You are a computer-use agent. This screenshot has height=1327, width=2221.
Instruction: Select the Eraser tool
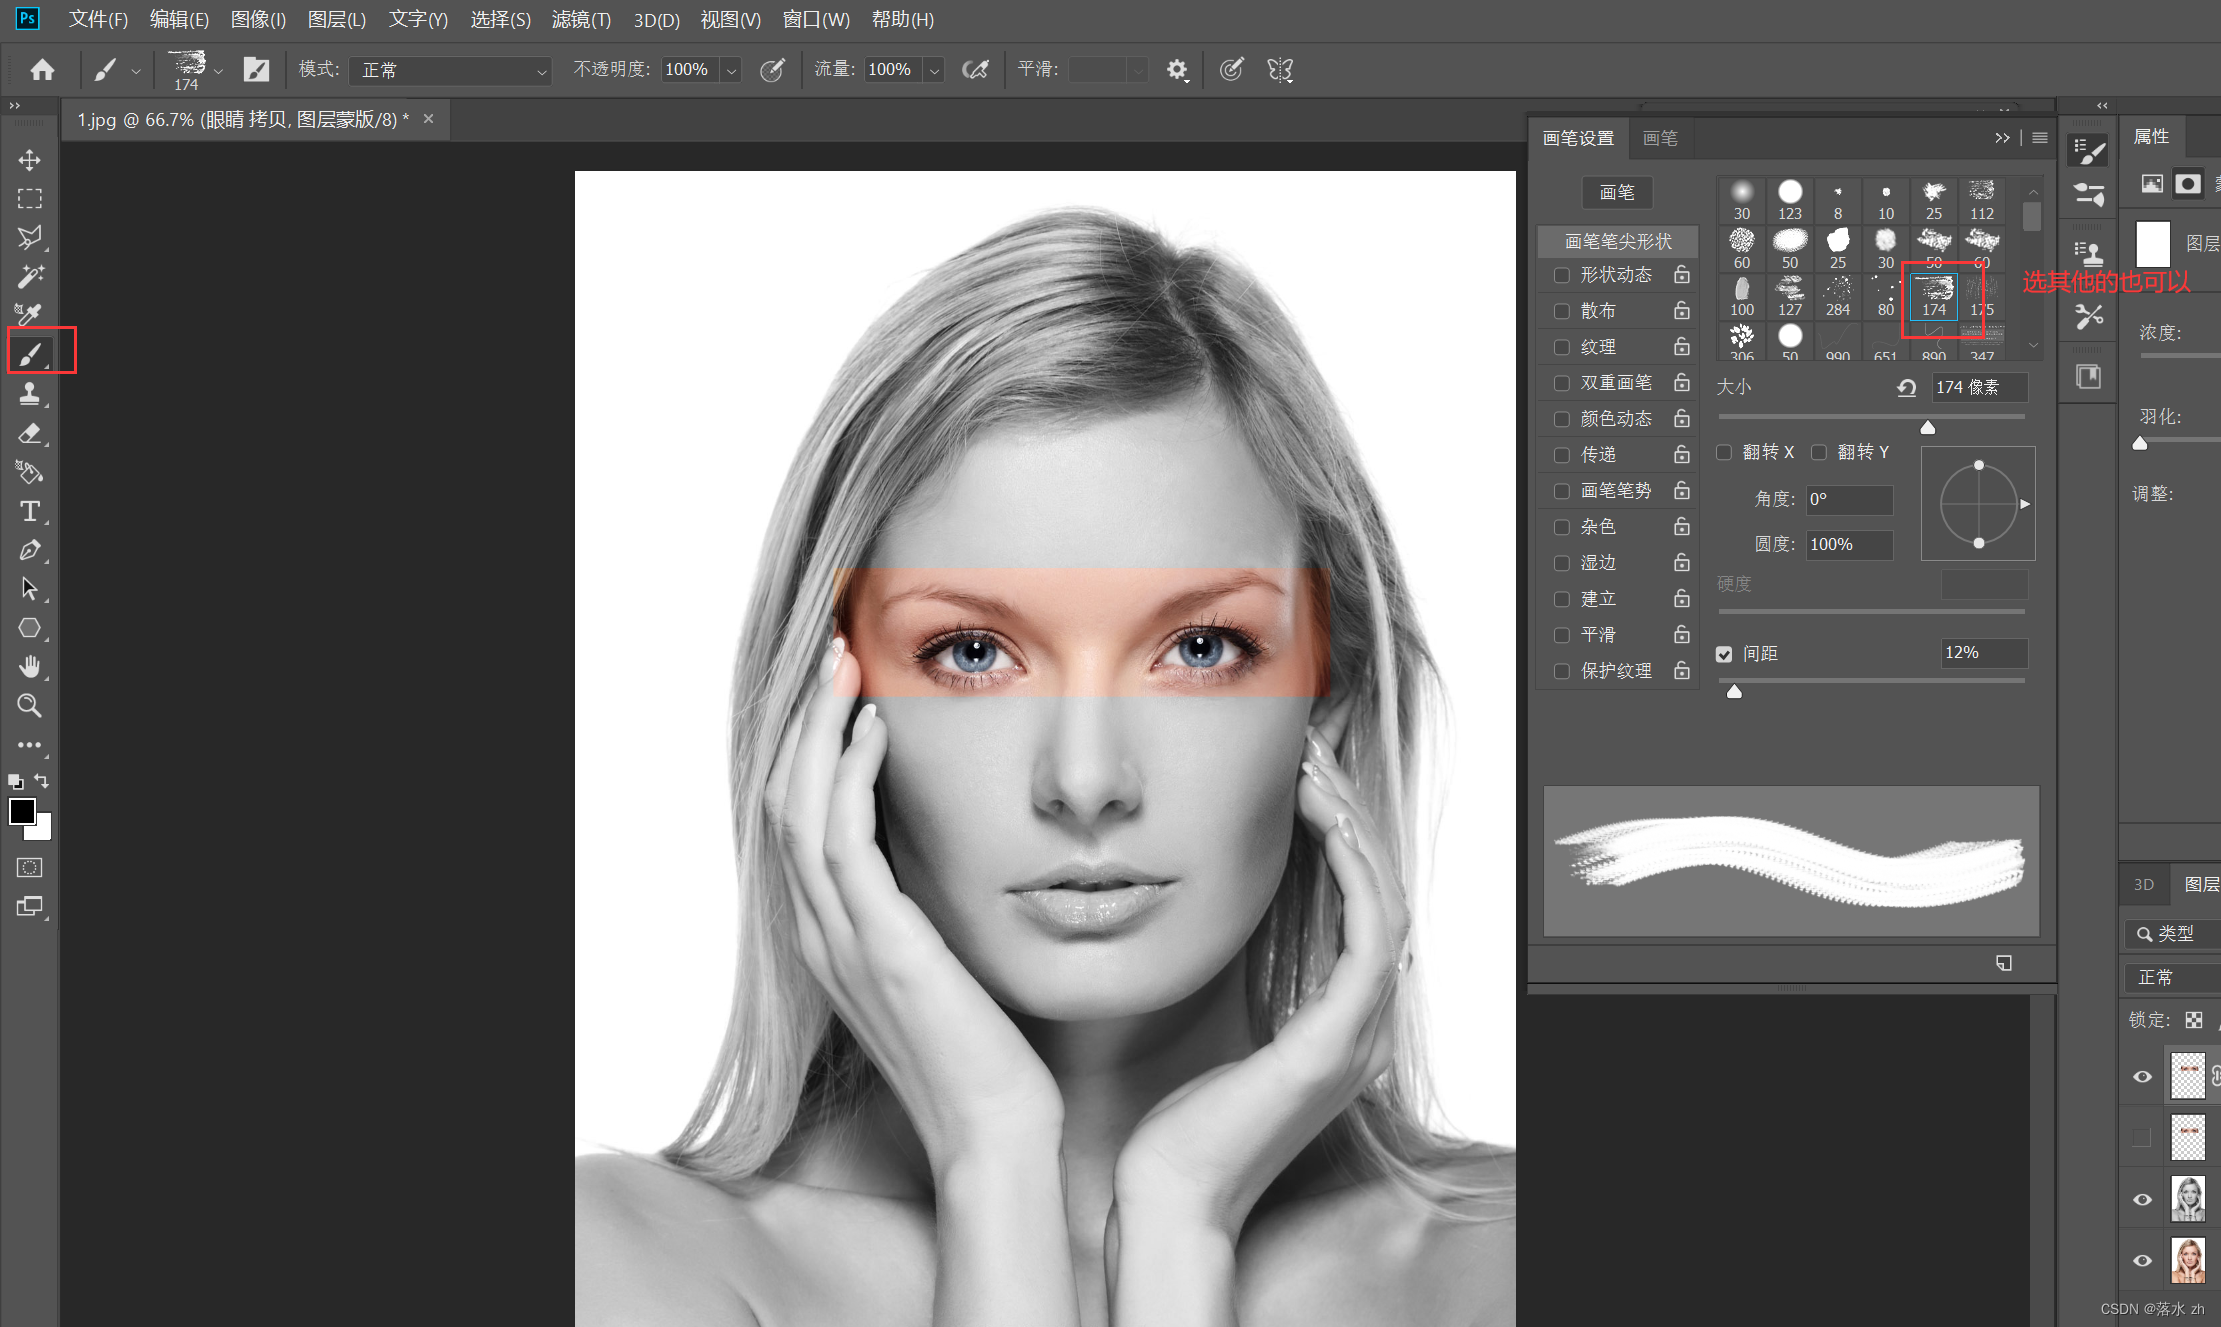coord(29,433)
